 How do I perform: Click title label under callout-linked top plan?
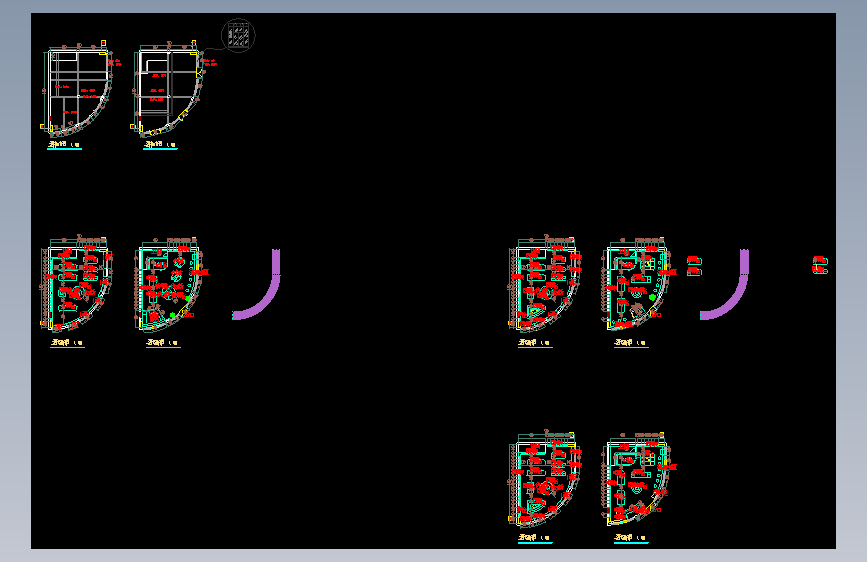[160, 145]
